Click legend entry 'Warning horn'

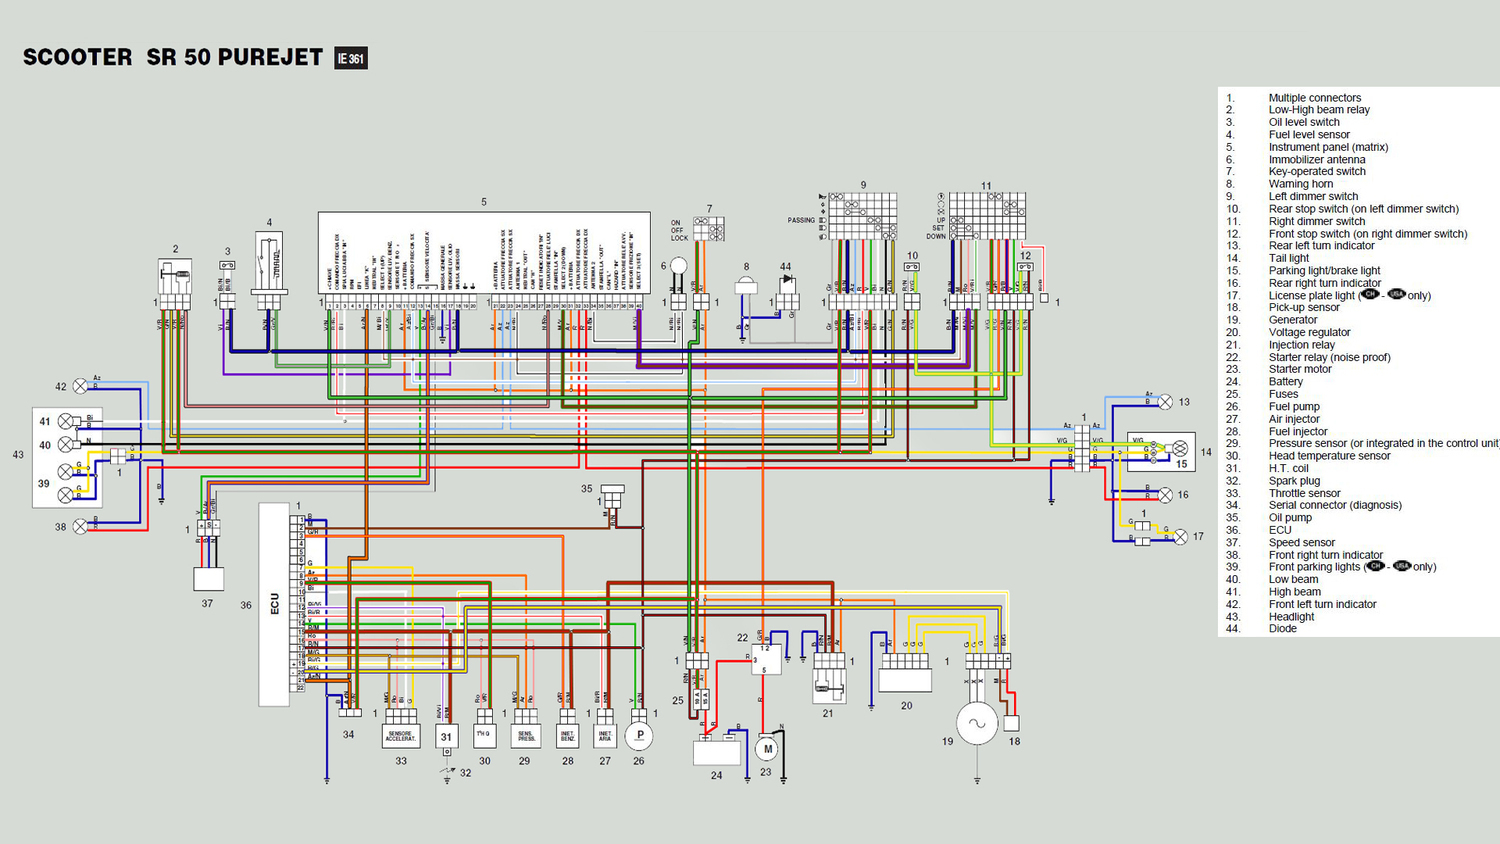click(1301, 184)
